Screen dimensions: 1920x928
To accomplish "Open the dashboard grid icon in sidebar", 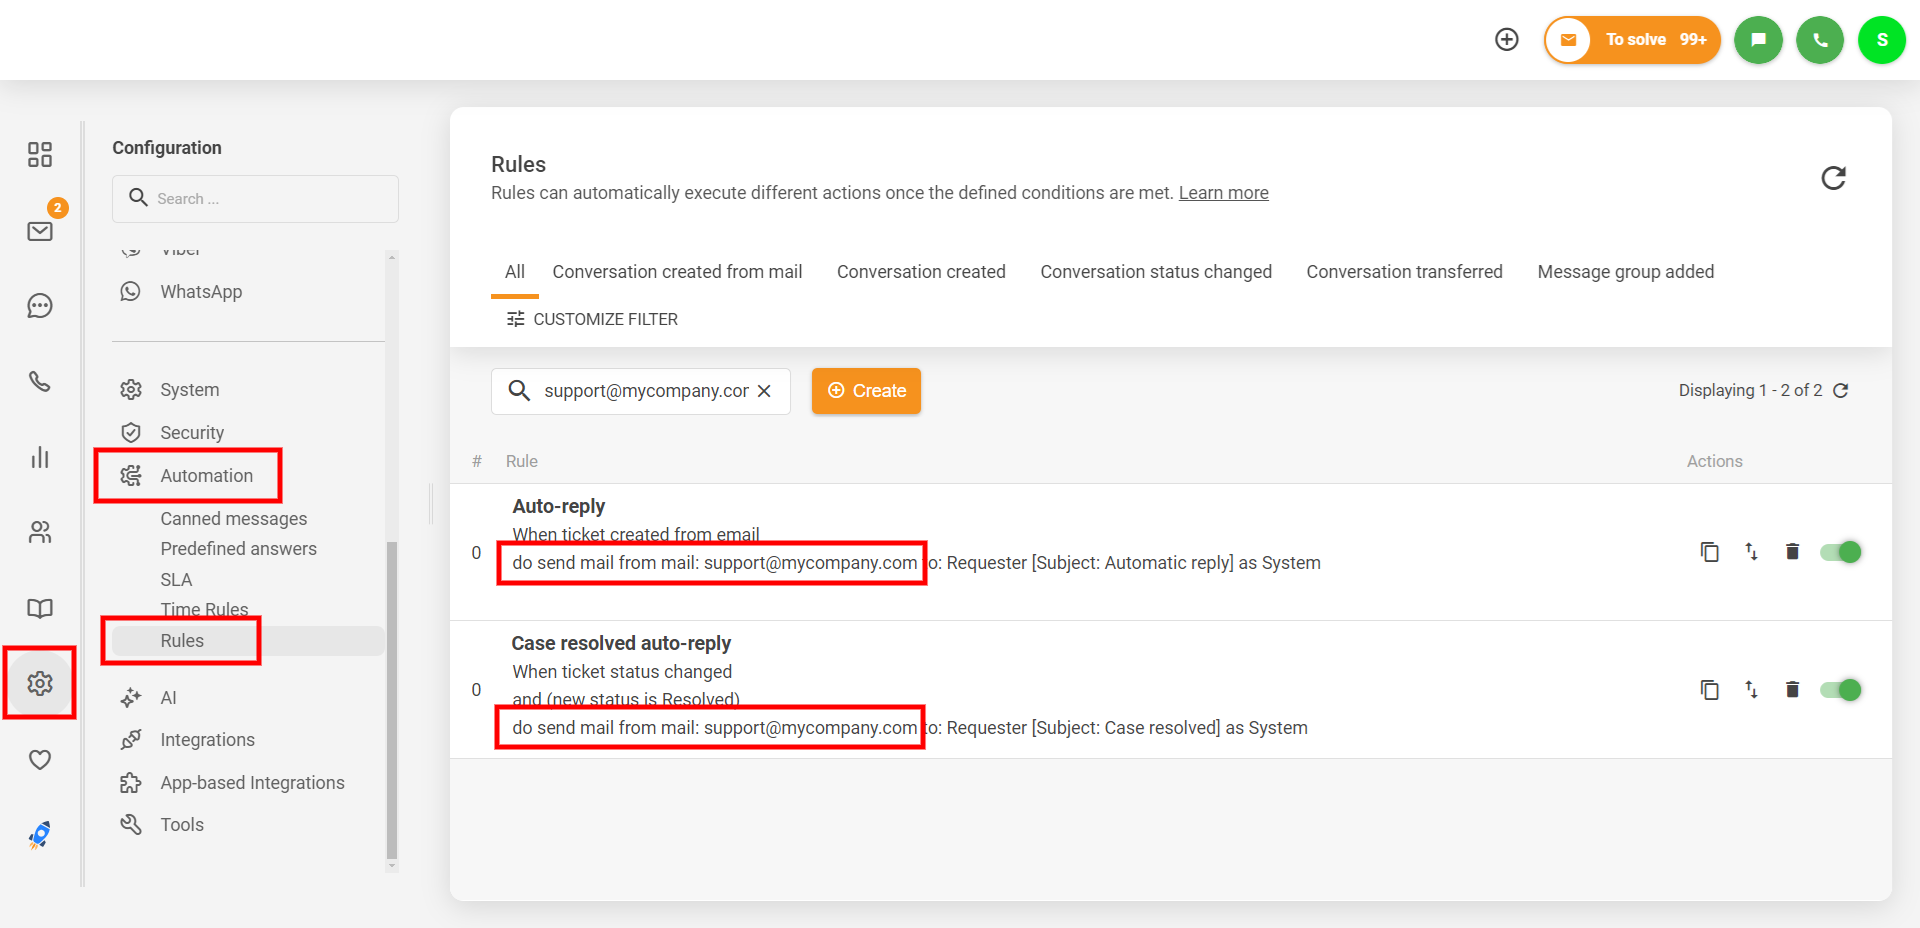I will pyautogui.click(x=40, y=154).
